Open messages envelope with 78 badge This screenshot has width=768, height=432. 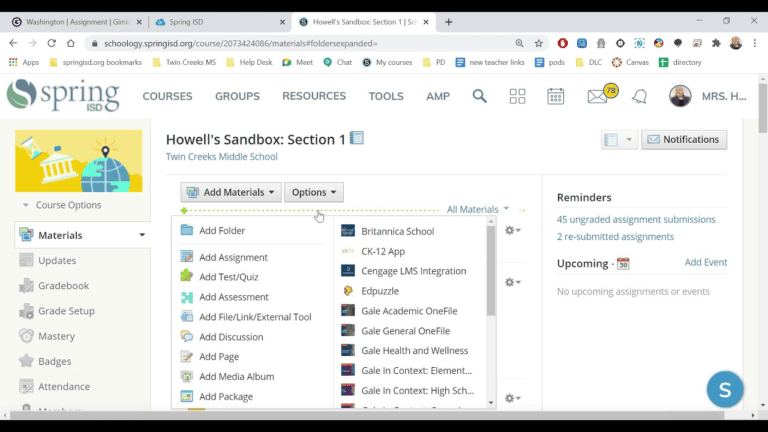coord(602,94)
